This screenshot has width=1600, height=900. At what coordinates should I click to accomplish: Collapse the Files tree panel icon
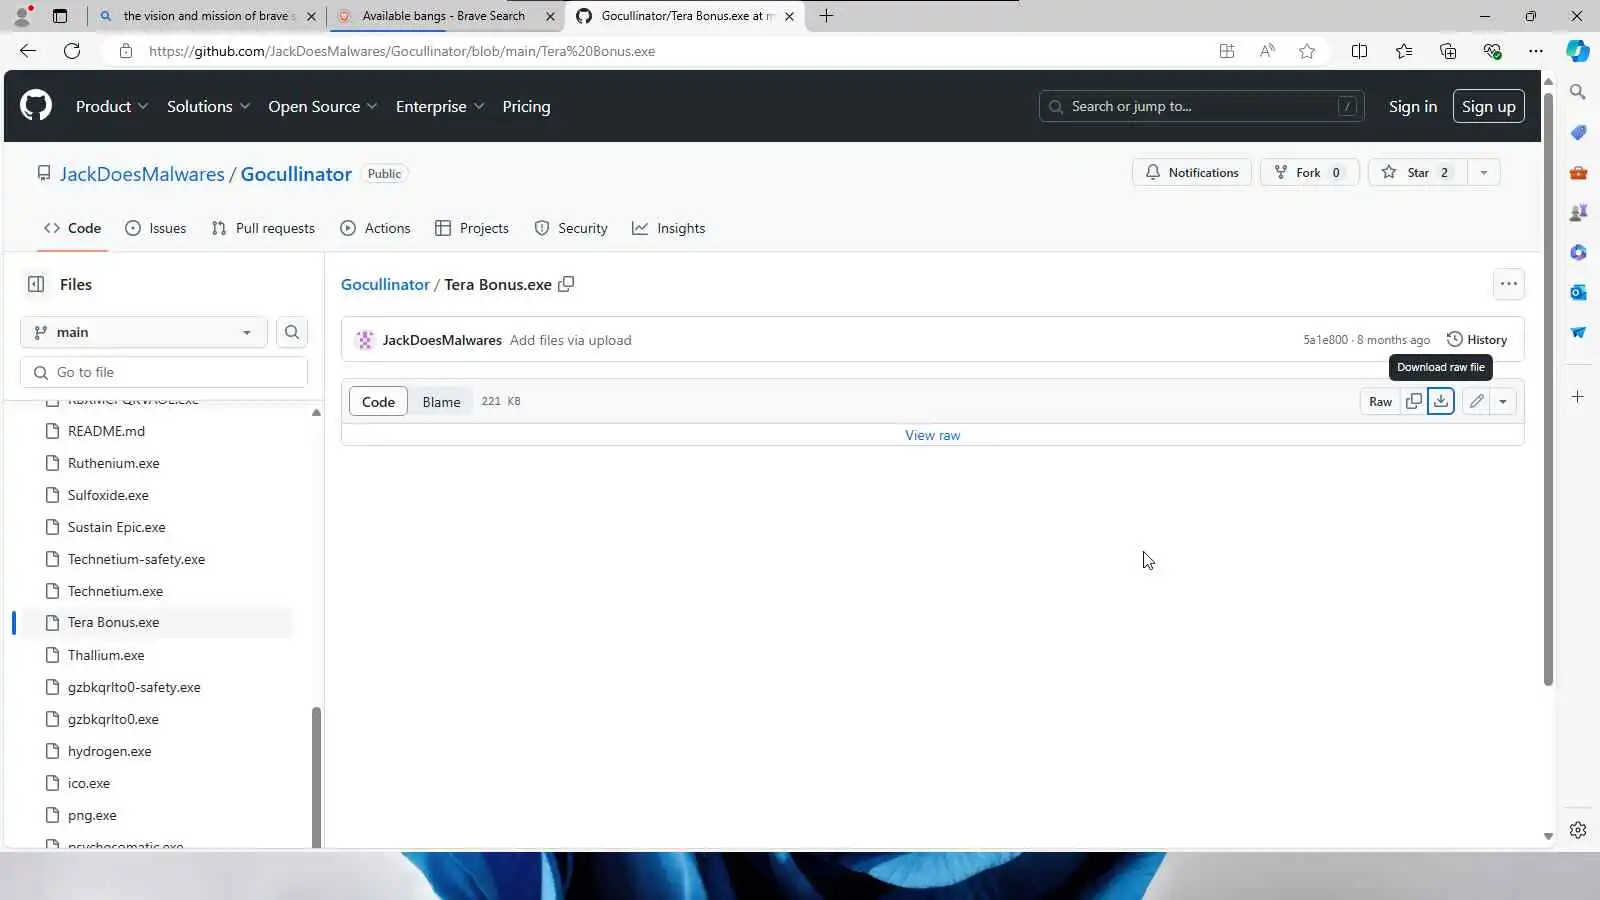[x=36, y=284]
